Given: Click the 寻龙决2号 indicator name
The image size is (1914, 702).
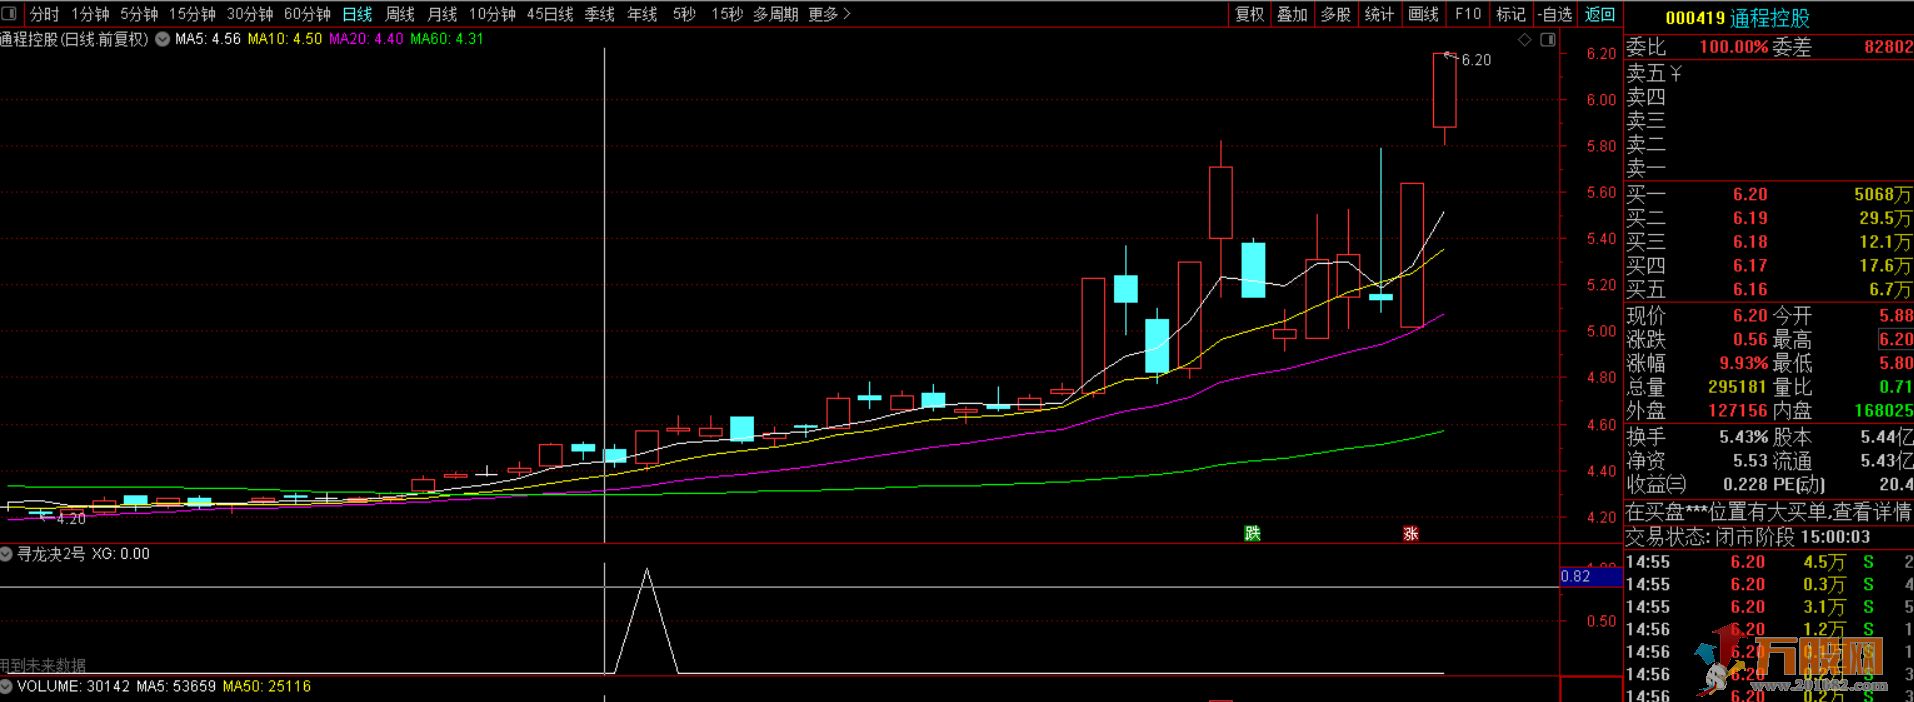Looking at the screenshot, I should (51, 554).
